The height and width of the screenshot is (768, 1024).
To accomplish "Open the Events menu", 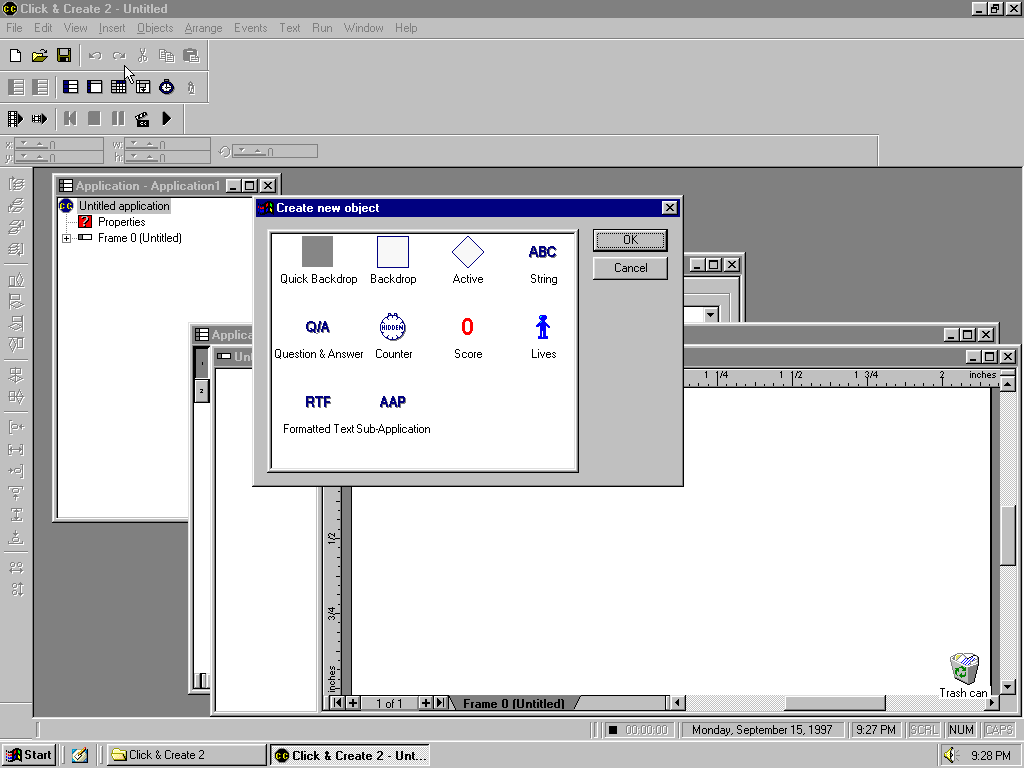I will point(251,28).
